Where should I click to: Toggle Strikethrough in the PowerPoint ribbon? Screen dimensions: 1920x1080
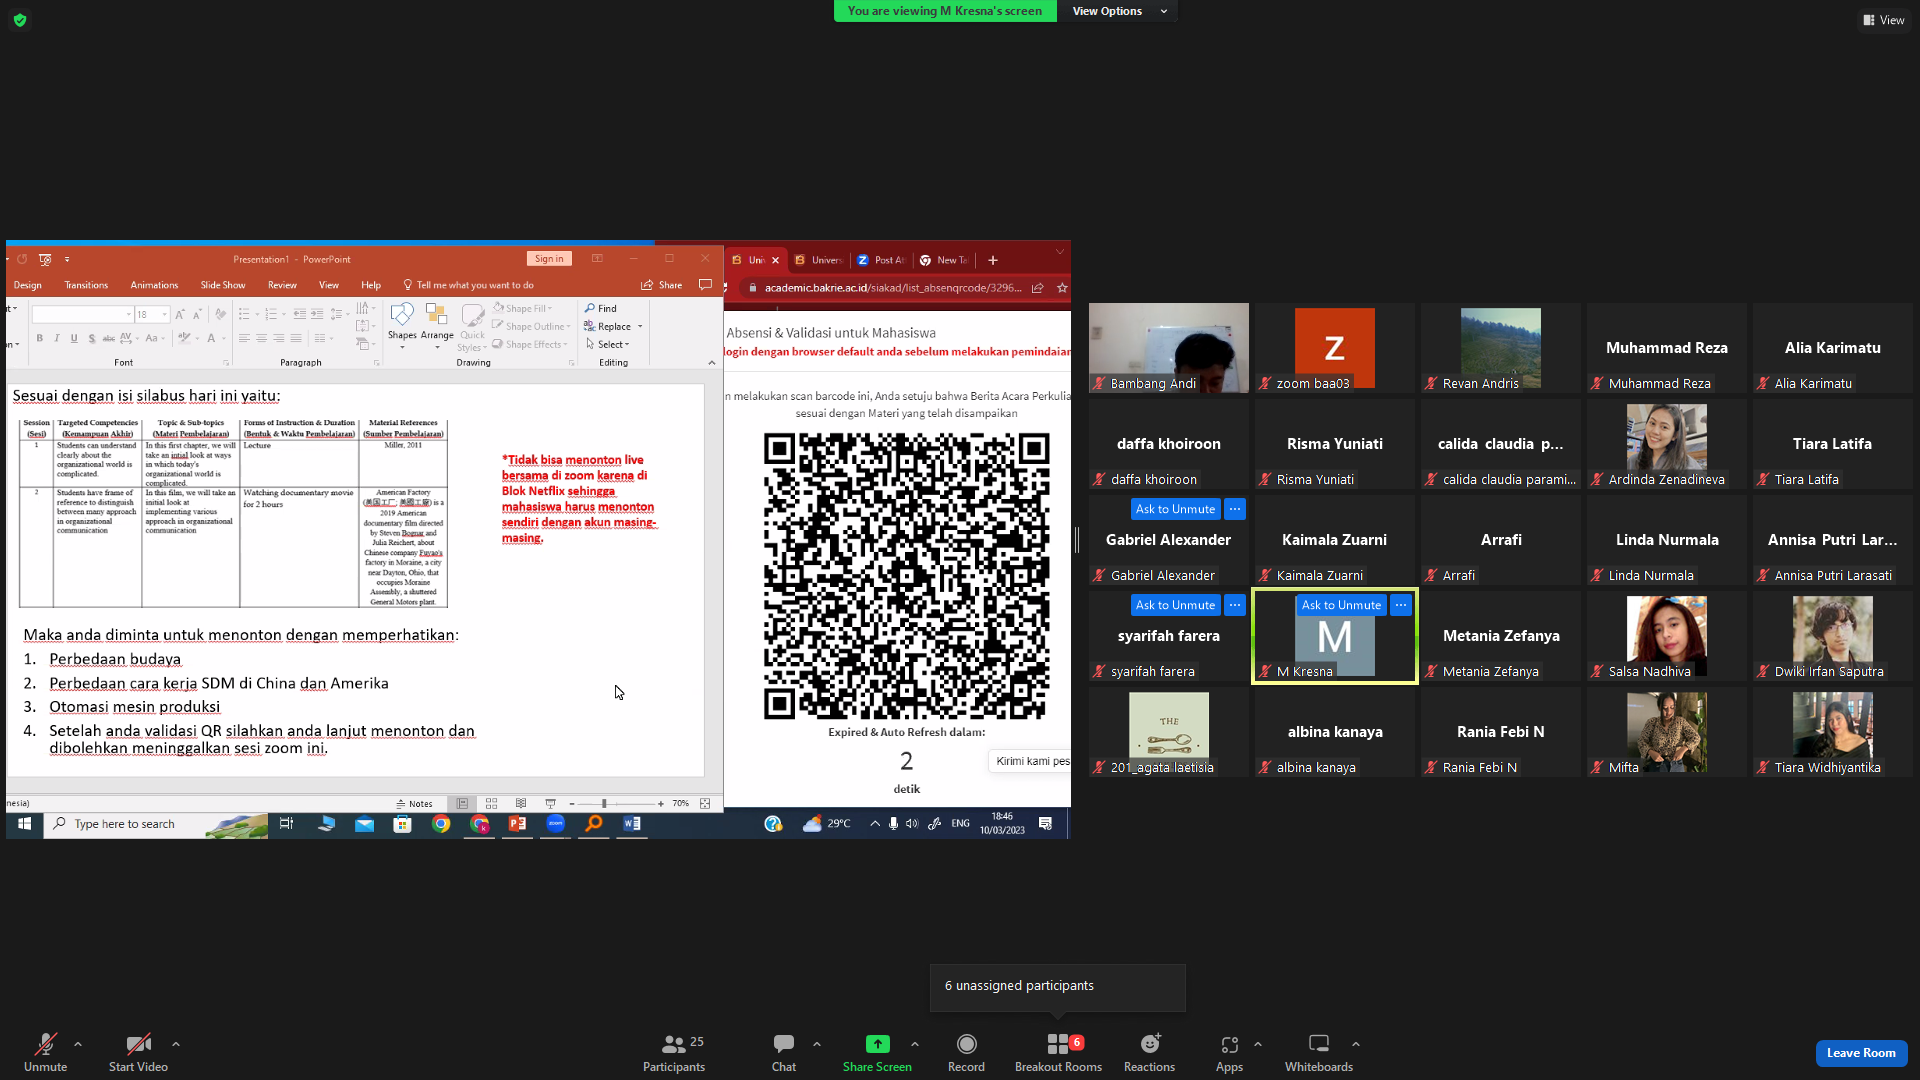(x=109, y=338)
